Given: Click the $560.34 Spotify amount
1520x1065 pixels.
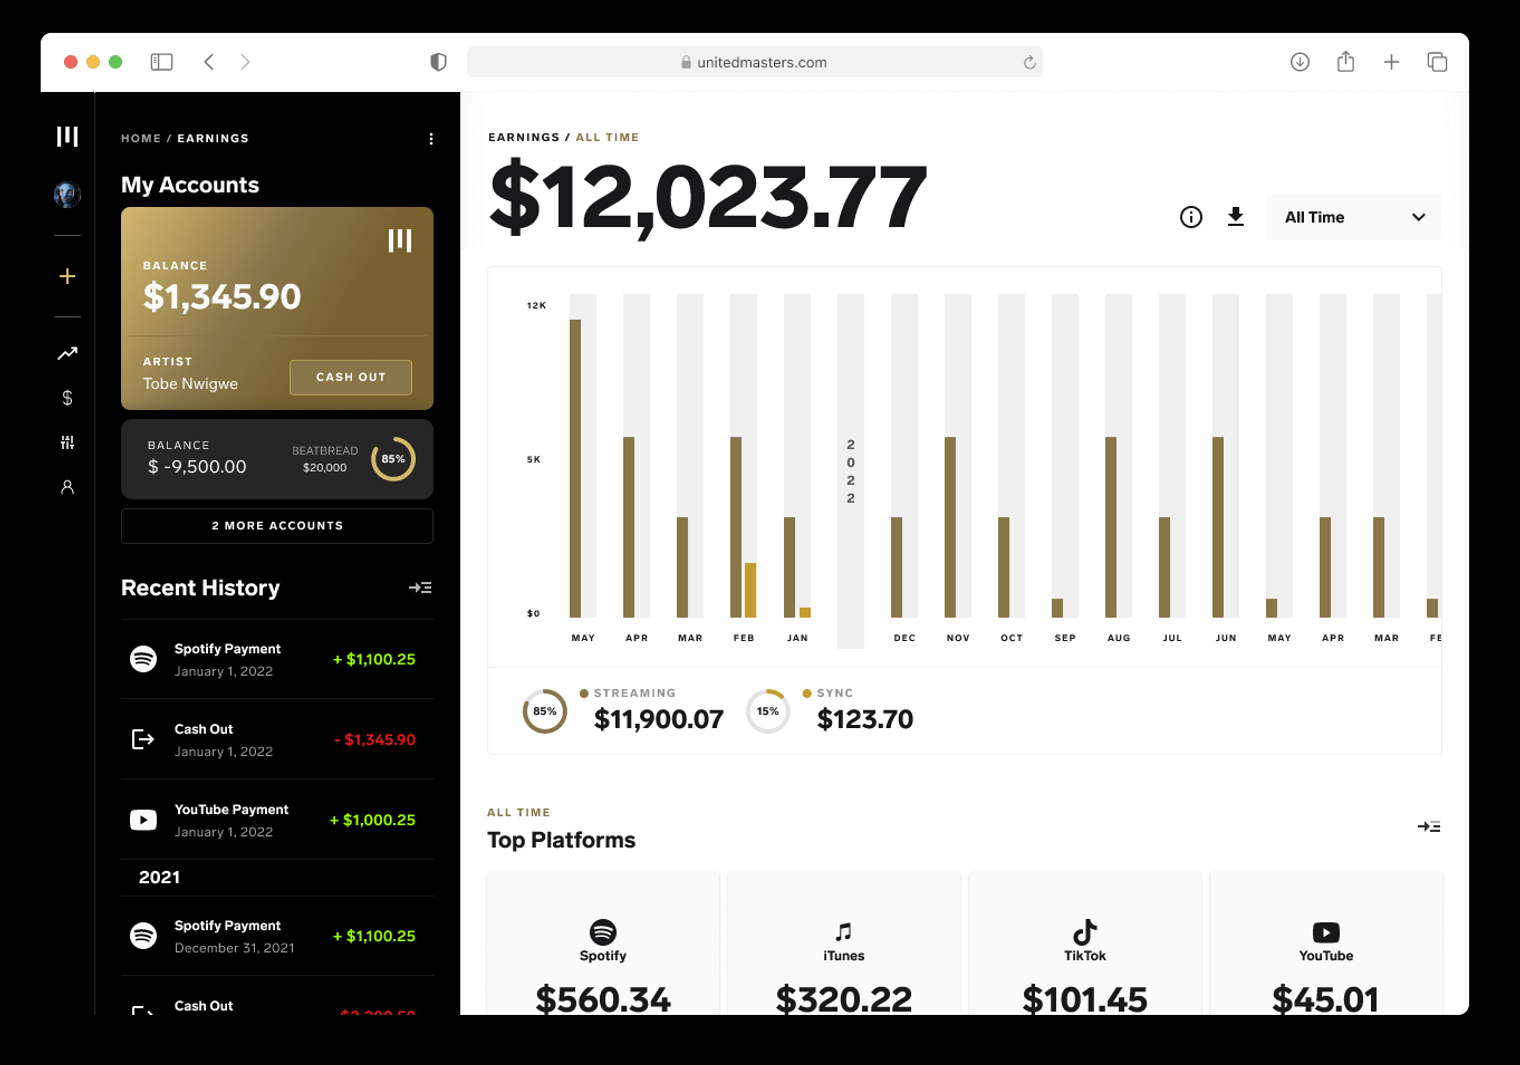Looking at the screenshot, I should [603, 998].
